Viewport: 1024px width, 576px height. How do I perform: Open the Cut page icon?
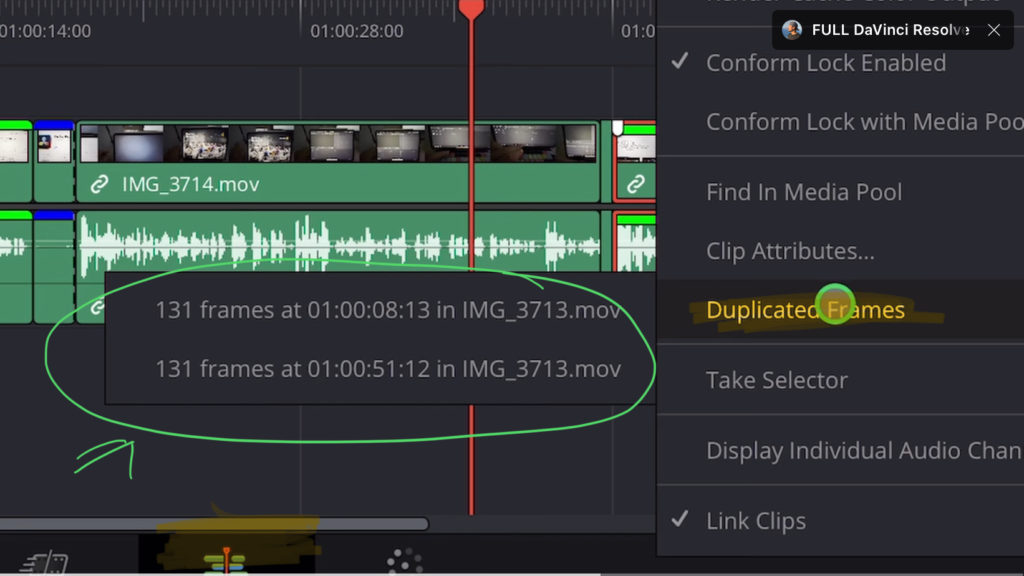(44, 562)
